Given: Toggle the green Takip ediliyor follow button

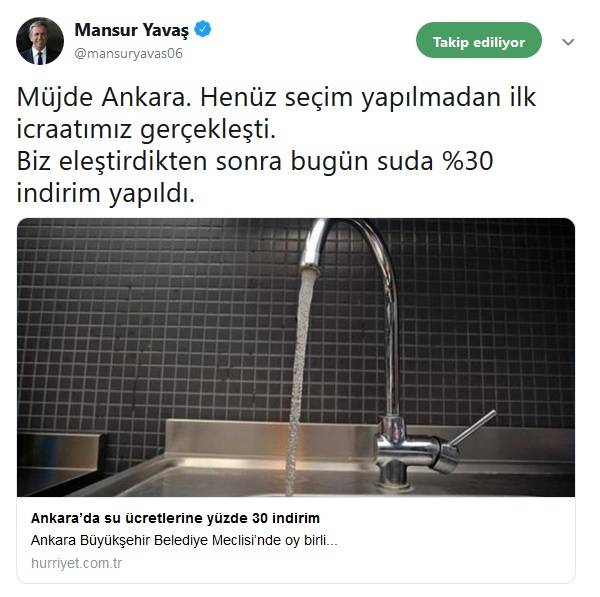Looking at the screenshot, I should [479, 41].
